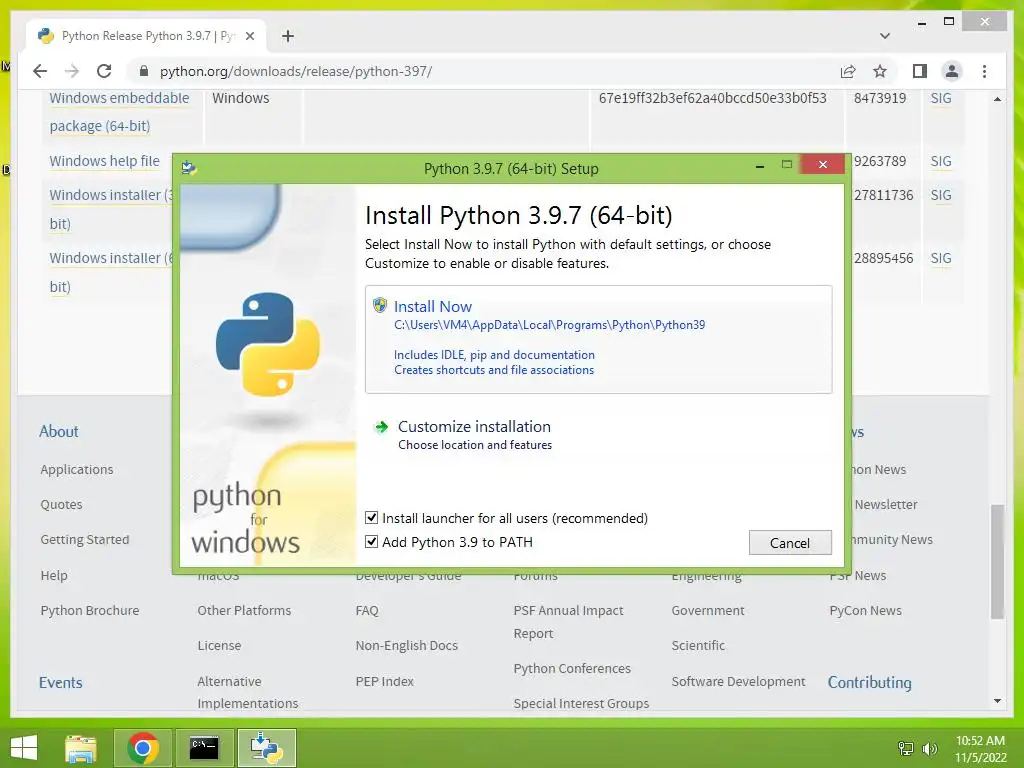Open Windows Start button
The height and width of the screenshot is (768, 1024).
coord(24,748)
